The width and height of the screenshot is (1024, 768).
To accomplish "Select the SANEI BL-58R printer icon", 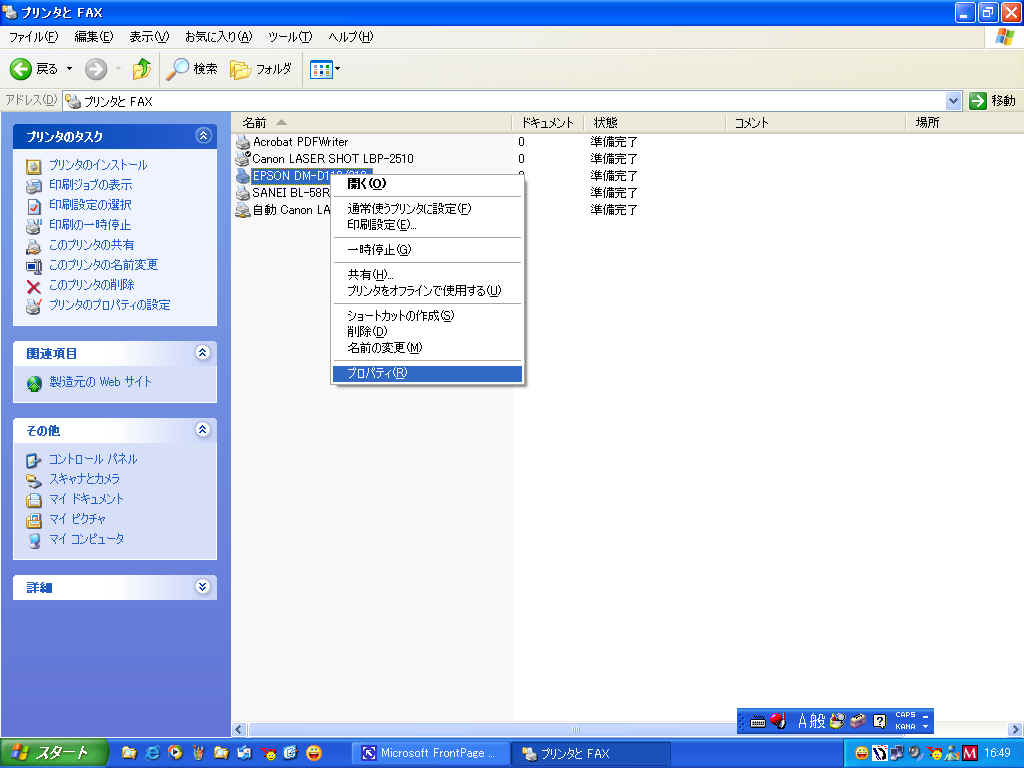I will (x=243, y=193).
